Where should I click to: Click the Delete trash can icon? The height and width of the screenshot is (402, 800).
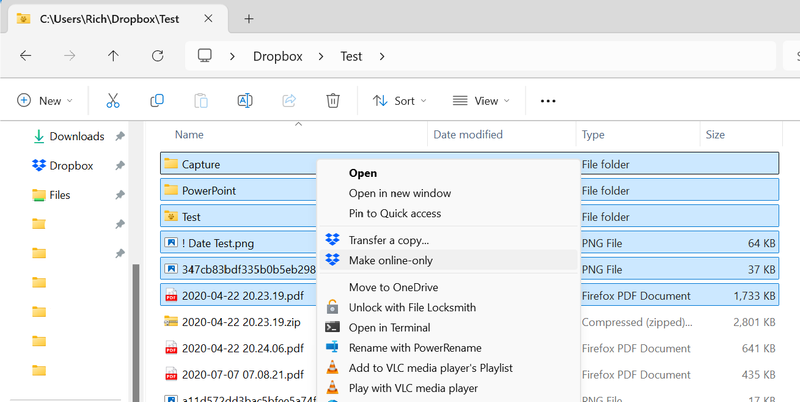tap(333, 101)
